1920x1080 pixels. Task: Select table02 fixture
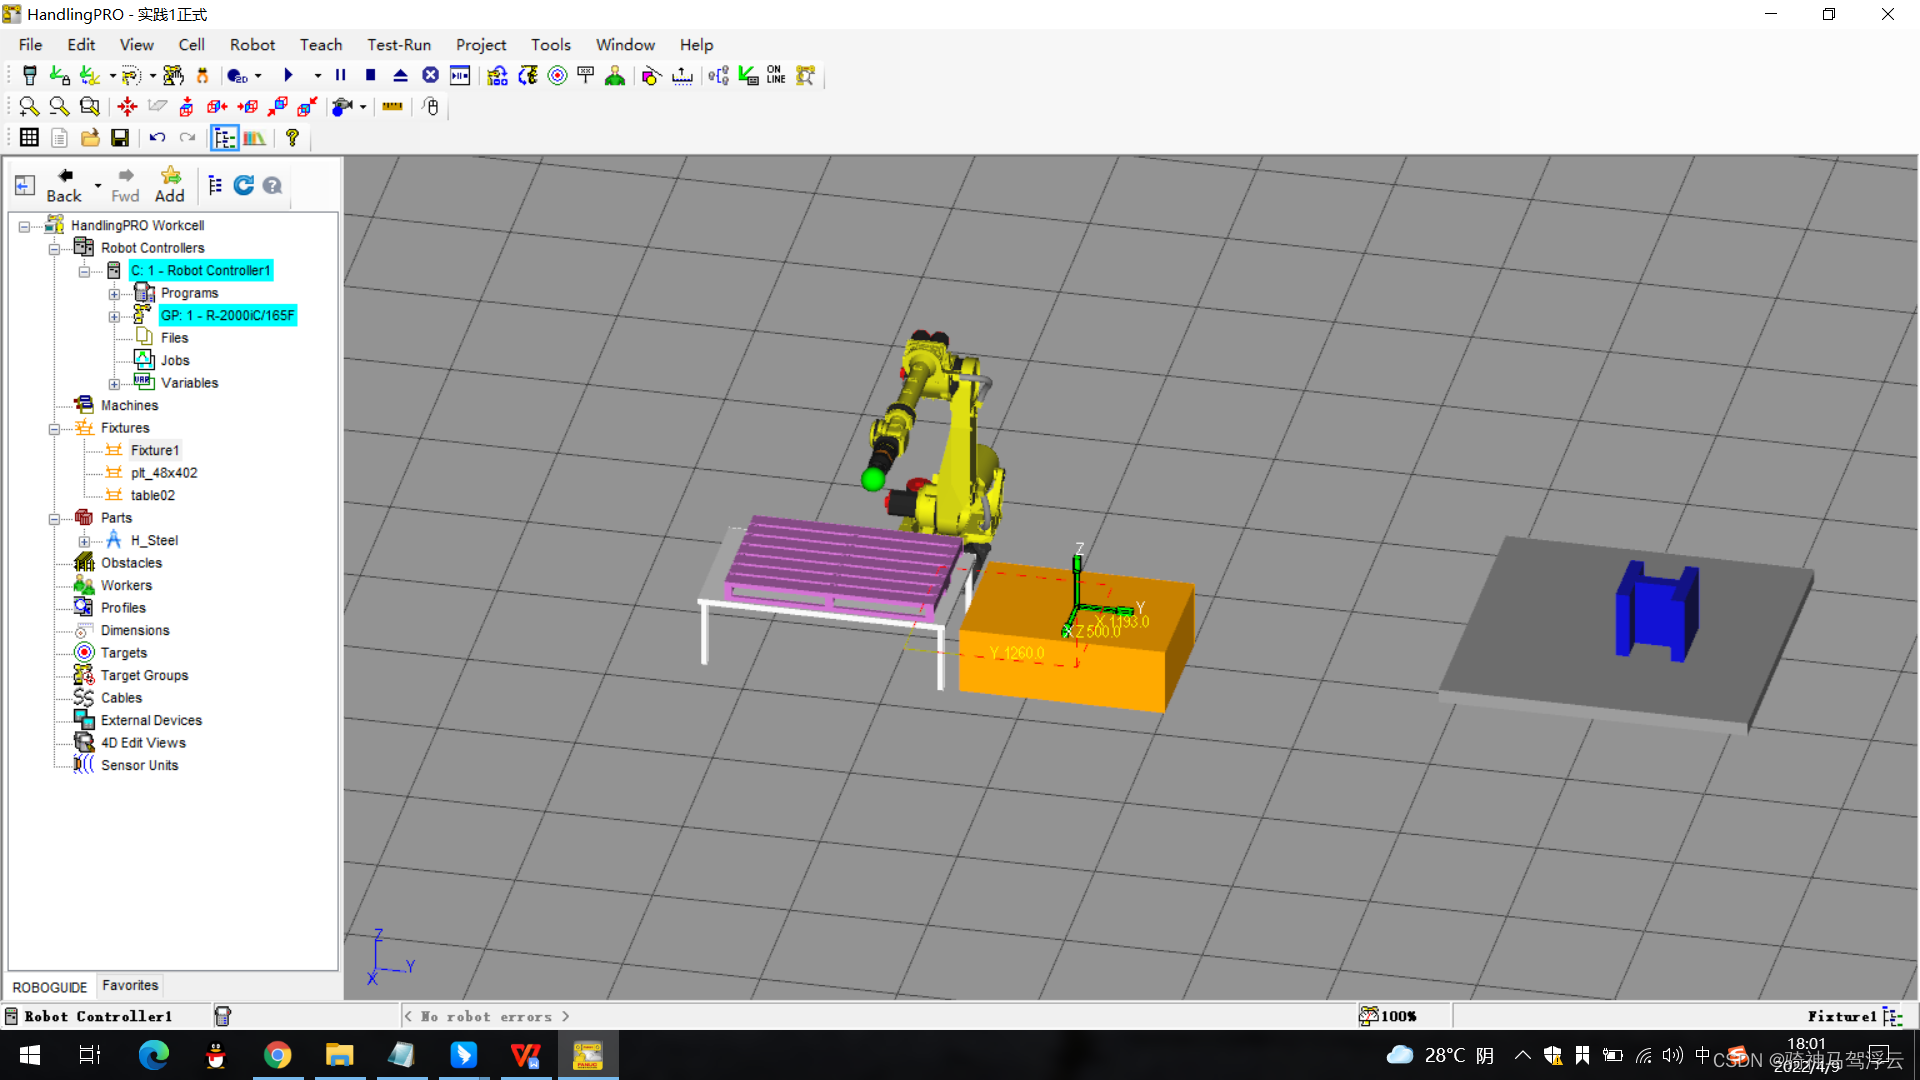(153, 496)
